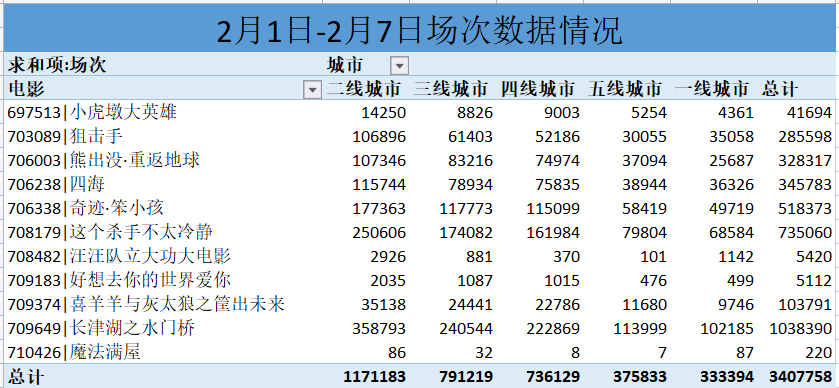
Task: Select the 求和项:场次 cell
Action: (57, 65)
